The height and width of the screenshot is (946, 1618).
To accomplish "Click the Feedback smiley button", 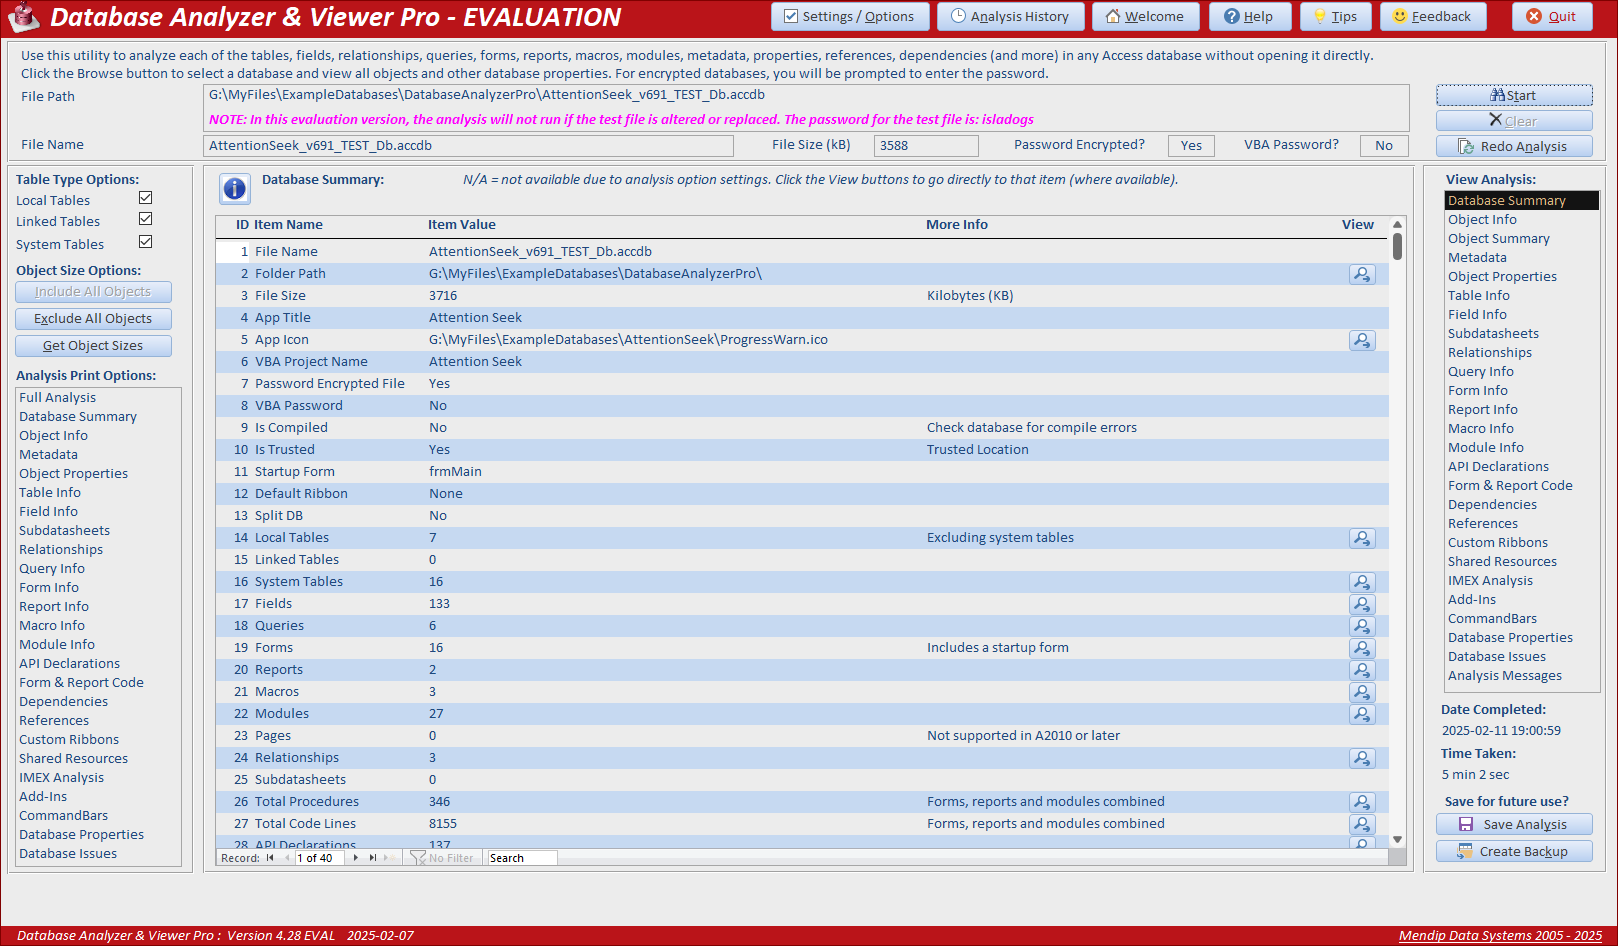I will 1433,16.
